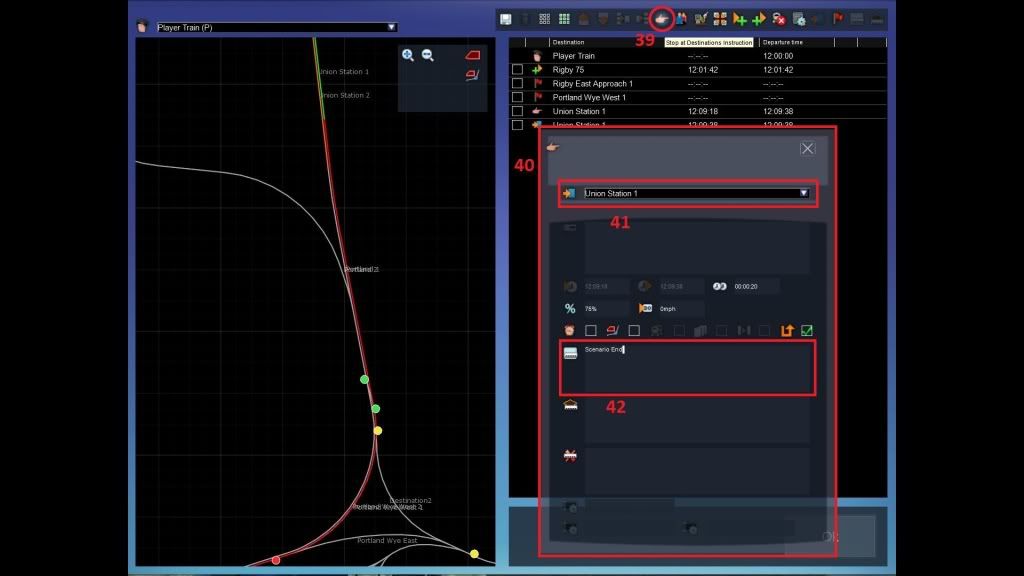Click the red signal marker on the map
This screenshot has height=576, width=1024.
pos(276,560)
